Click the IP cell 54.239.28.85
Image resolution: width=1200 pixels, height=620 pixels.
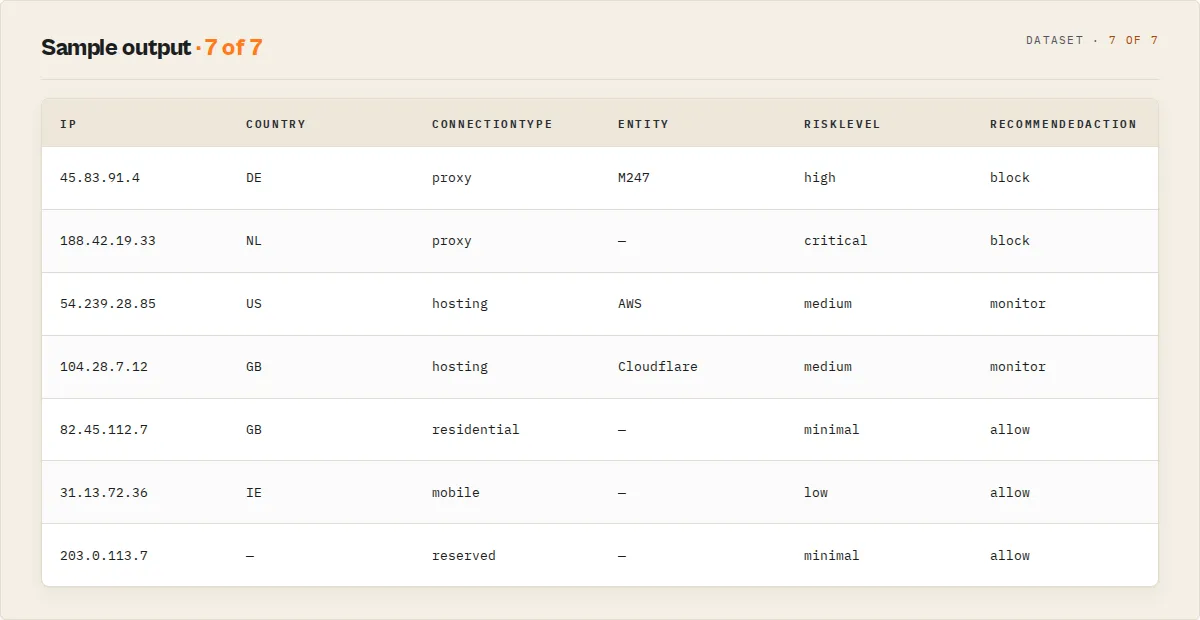coord(108,304)
